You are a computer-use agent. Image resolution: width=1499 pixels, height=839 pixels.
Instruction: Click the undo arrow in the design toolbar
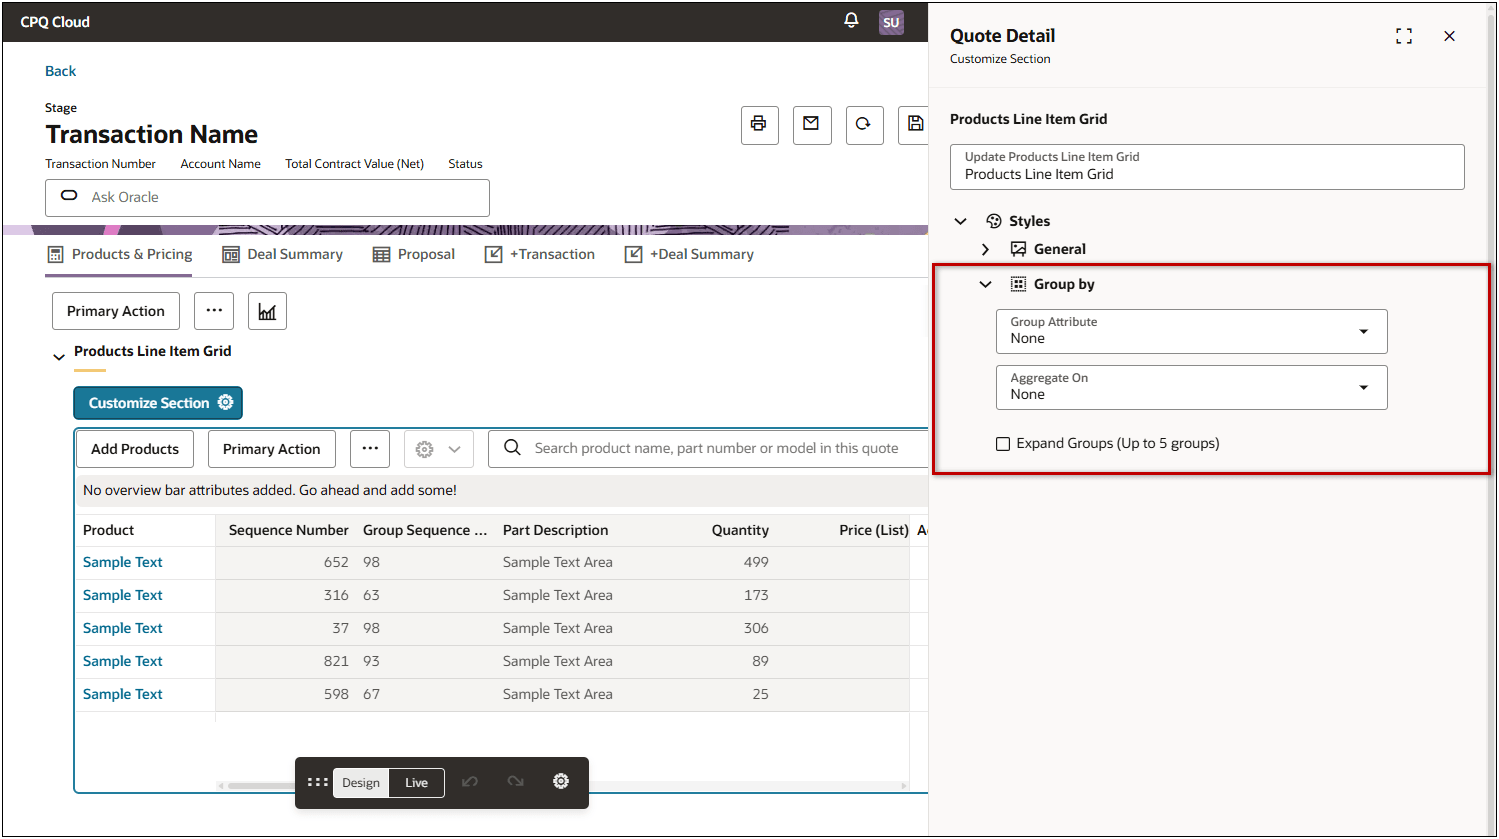tap(470, 782)
